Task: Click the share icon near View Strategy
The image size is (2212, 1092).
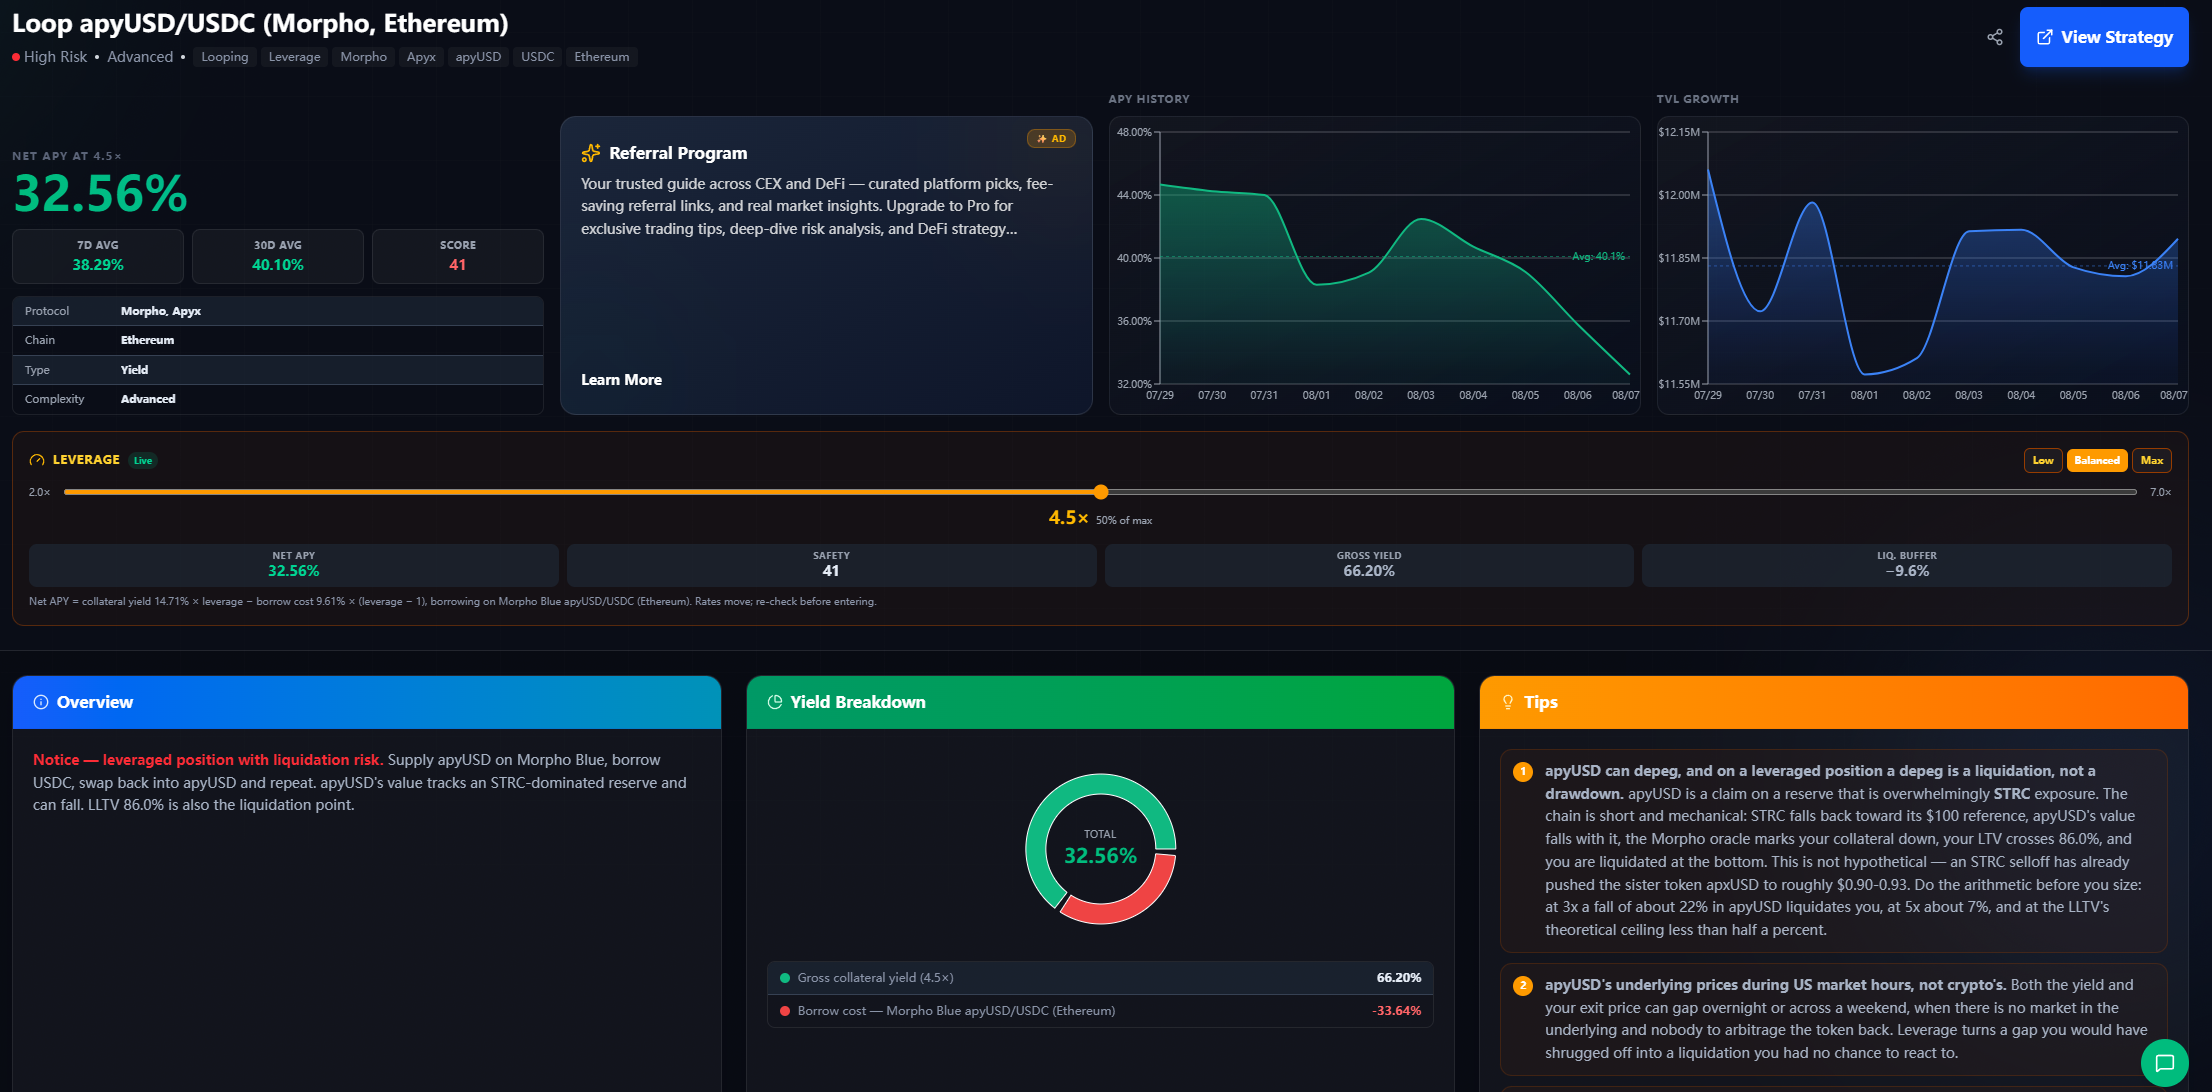Action: (1994, 37)
